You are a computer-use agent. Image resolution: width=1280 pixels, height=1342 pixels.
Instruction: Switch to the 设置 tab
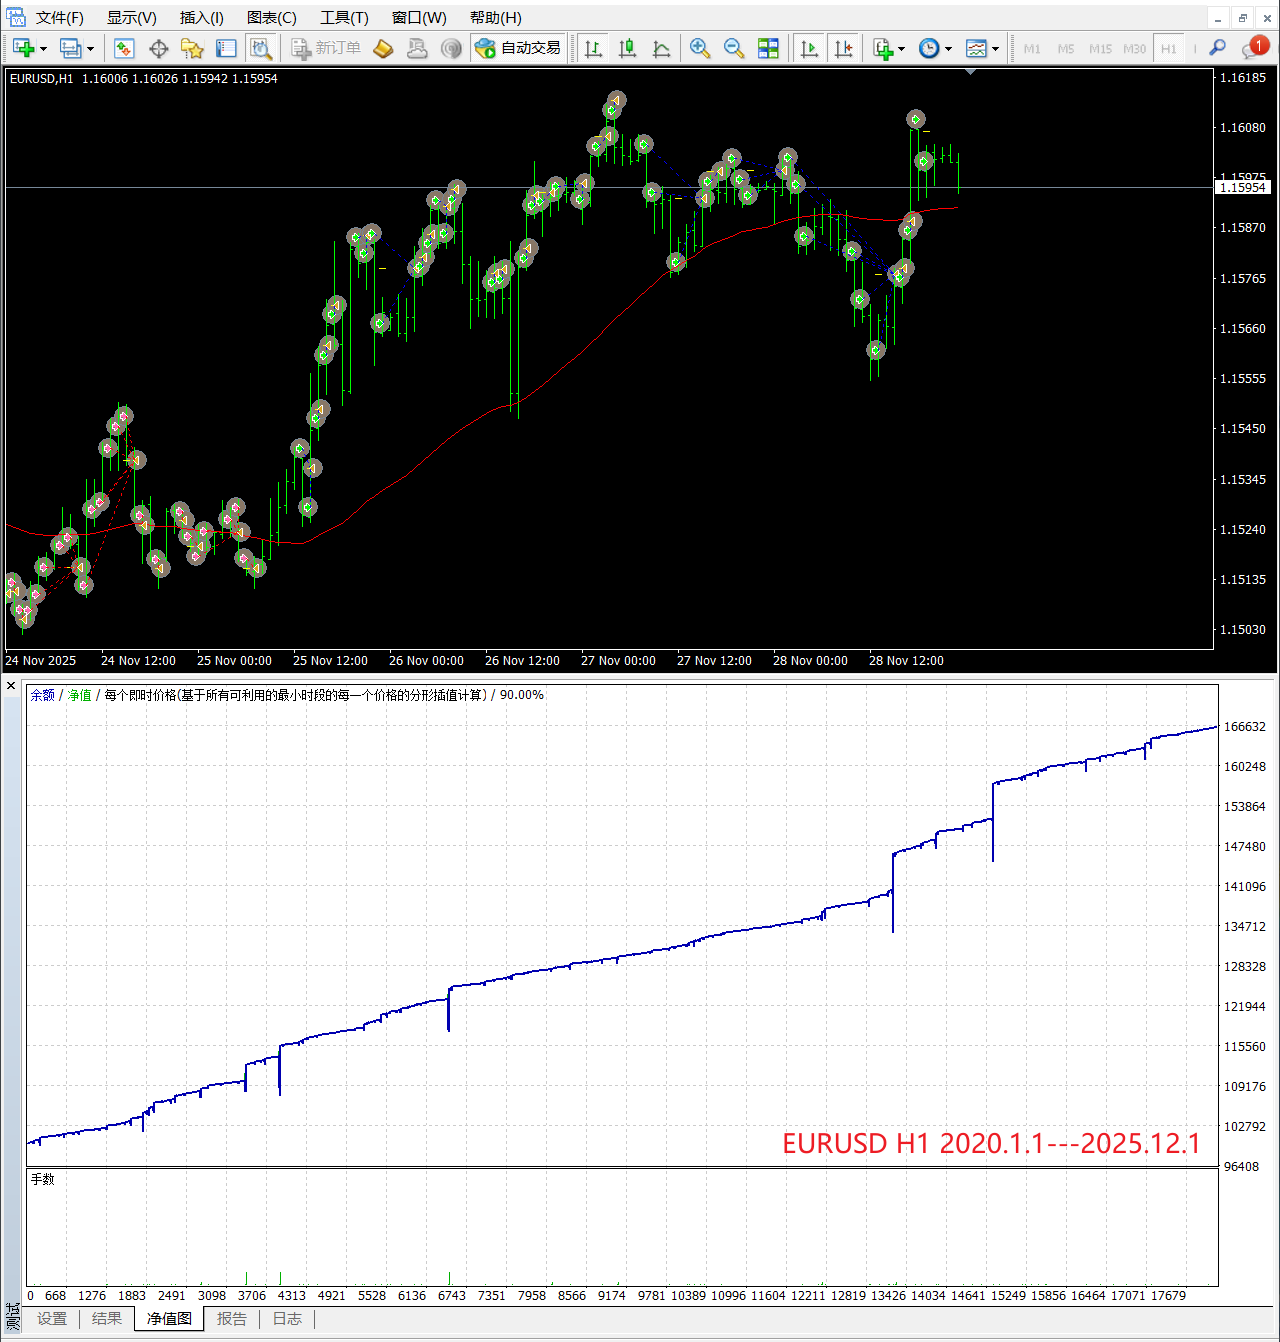pyautogui.click(x=52, y=1319)
